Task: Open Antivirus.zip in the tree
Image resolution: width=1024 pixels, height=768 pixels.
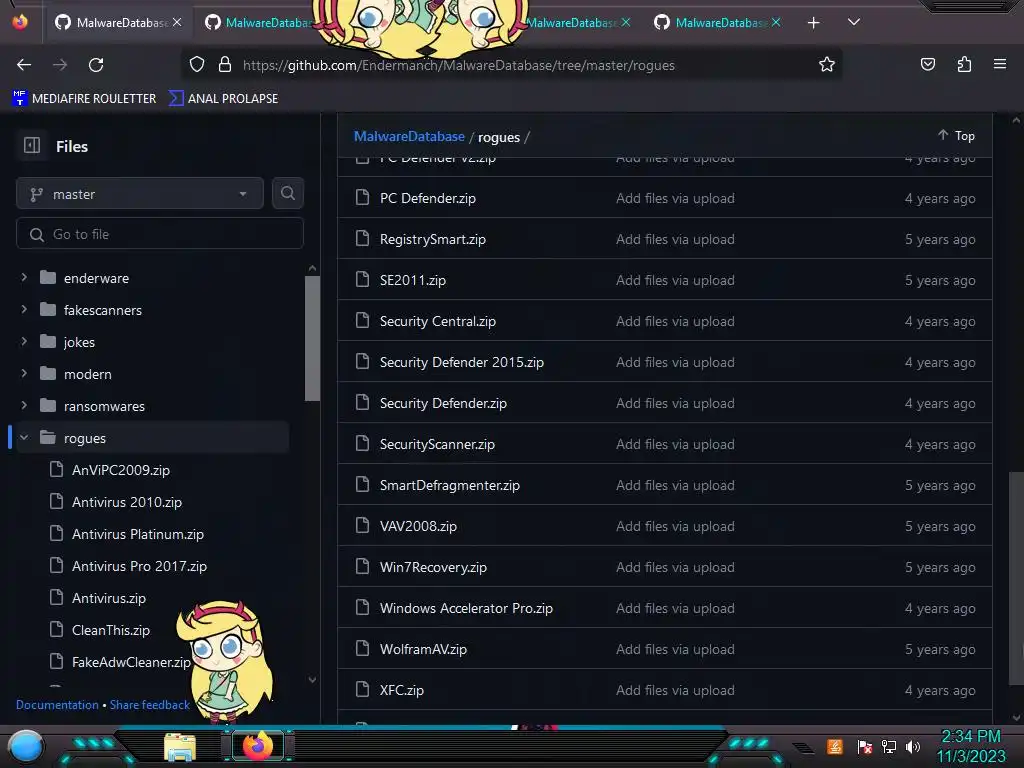Action: 108,598
